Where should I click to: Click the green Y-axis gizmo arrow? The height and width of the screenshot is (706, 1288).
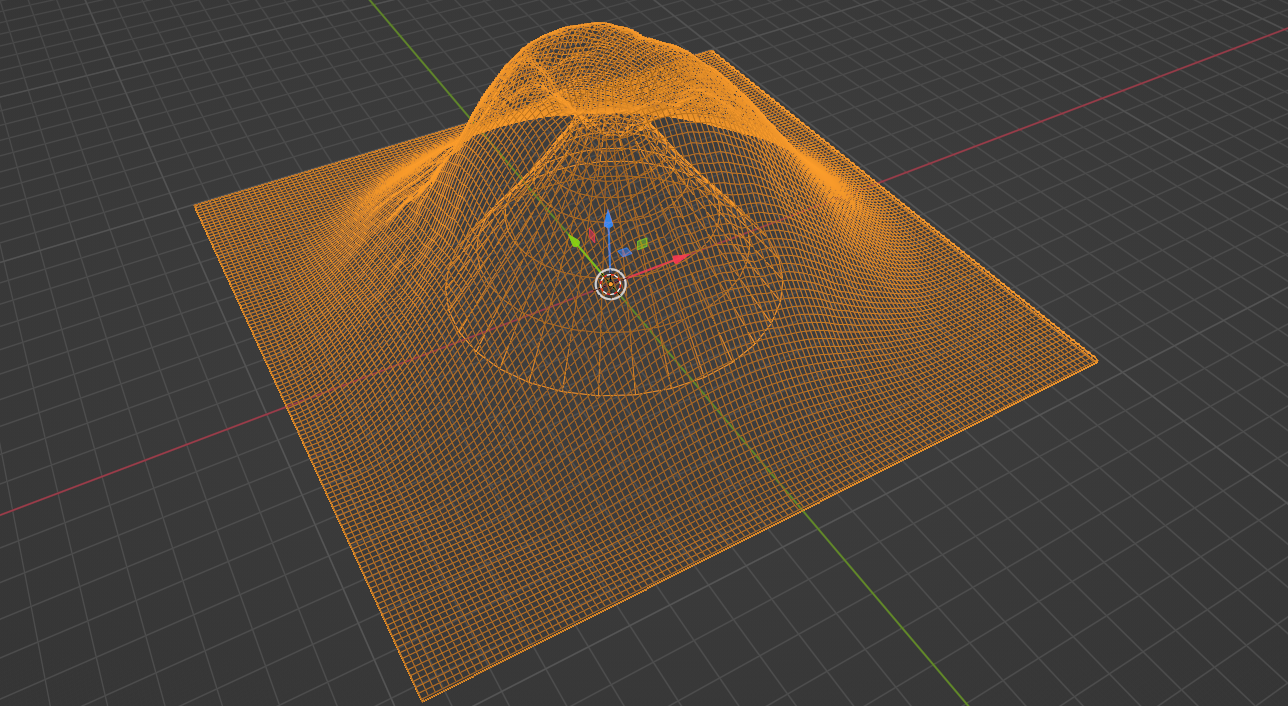point(575,241)
